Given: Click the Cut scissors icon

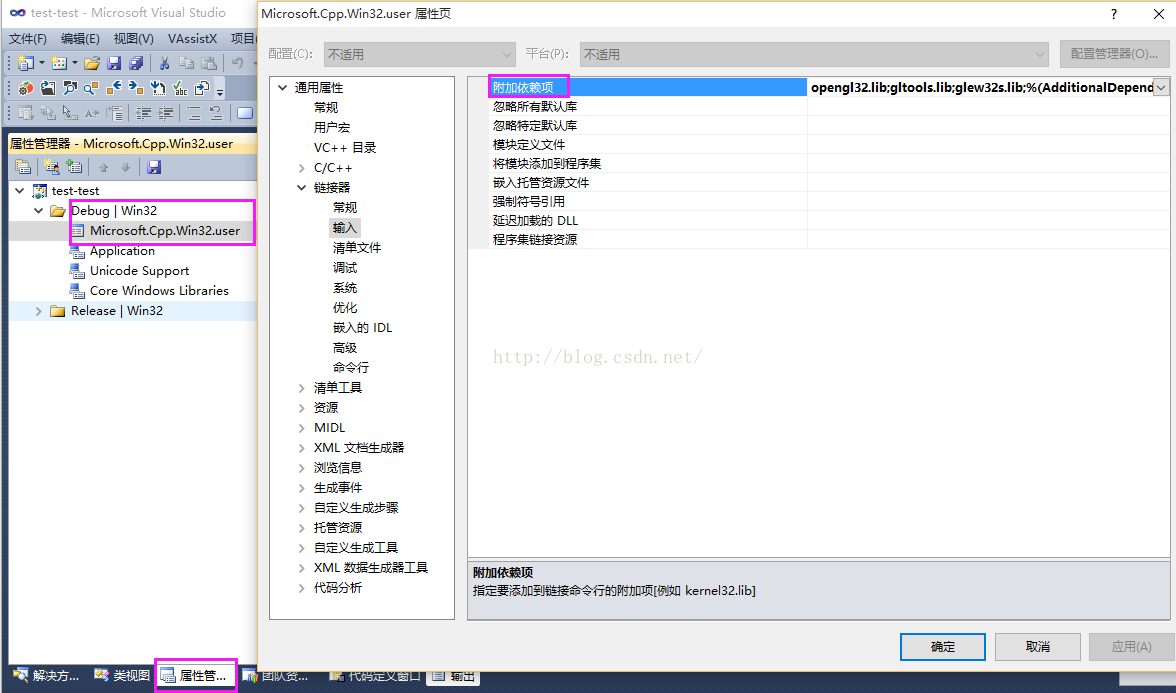Looking at the screenshot, I should click(x=164, y=63).
